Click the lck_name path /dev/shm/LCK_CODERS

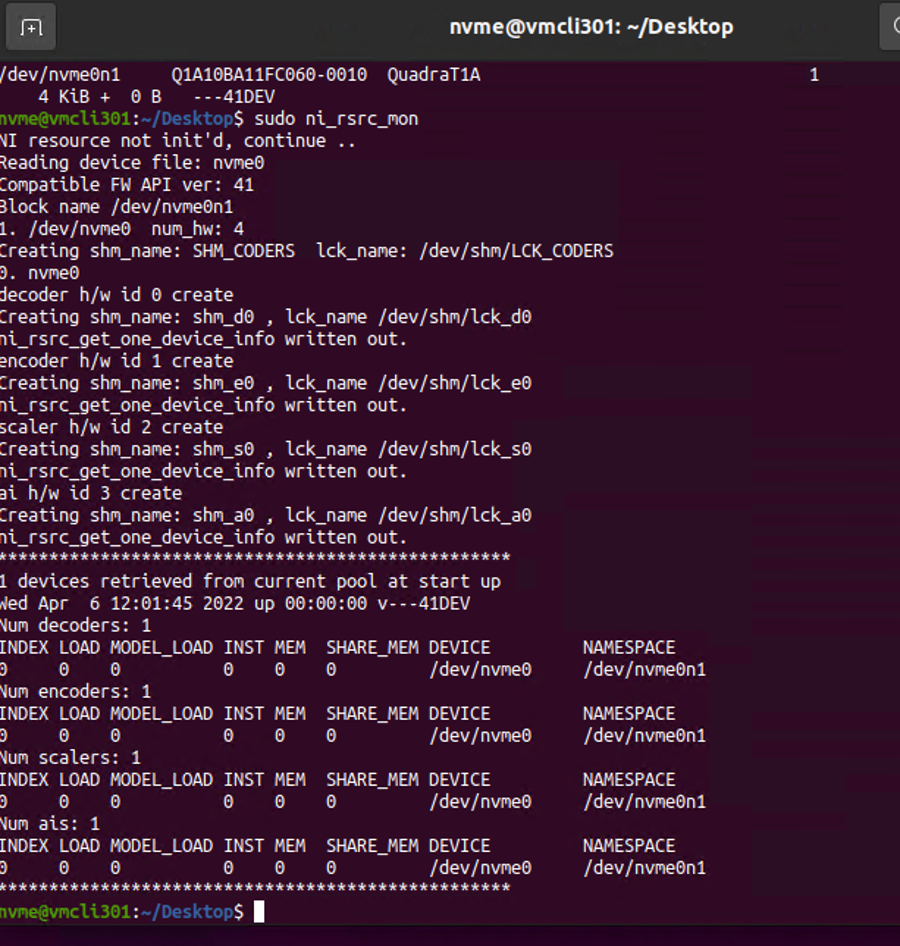[x=516, y=251]
